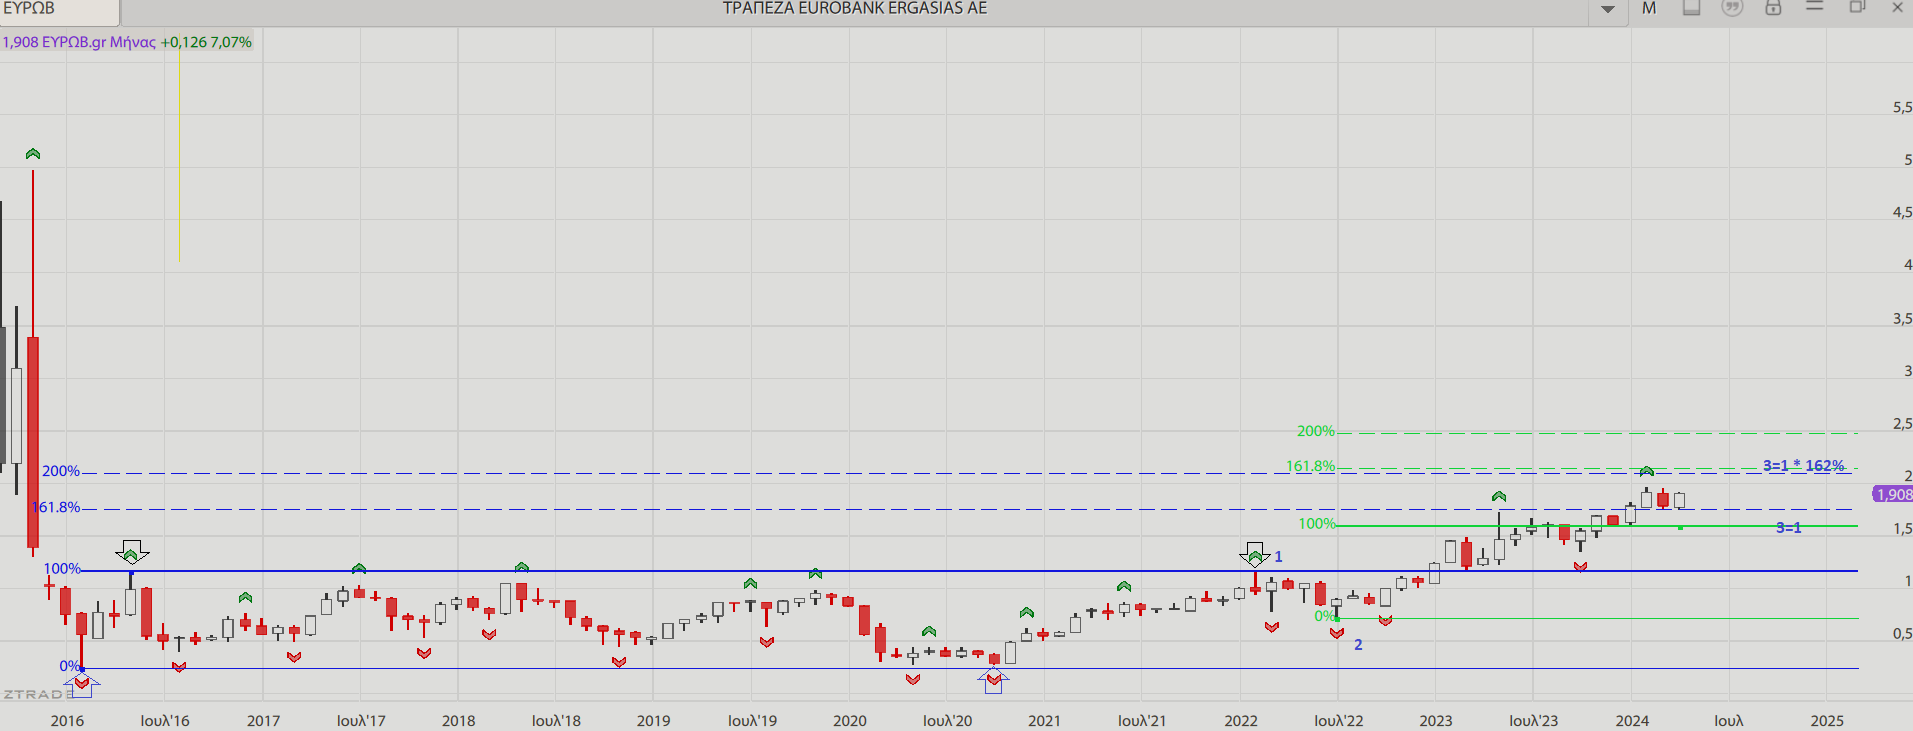Select the current price tag 1,908
This screenshot has height=731, width=1913.
point(1892,494)
